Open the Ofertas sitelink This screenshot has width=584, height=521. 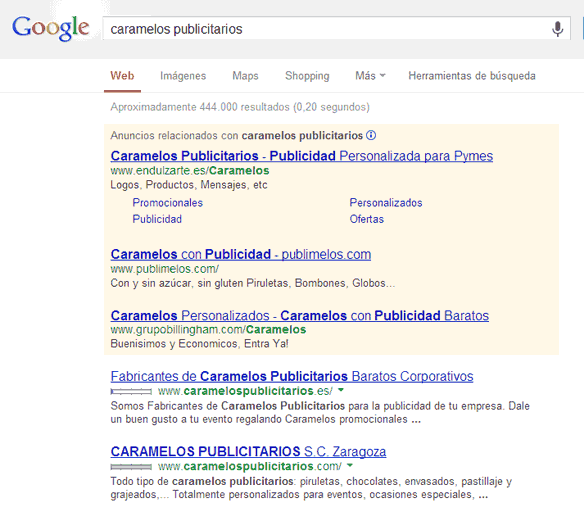pos(366,219)
